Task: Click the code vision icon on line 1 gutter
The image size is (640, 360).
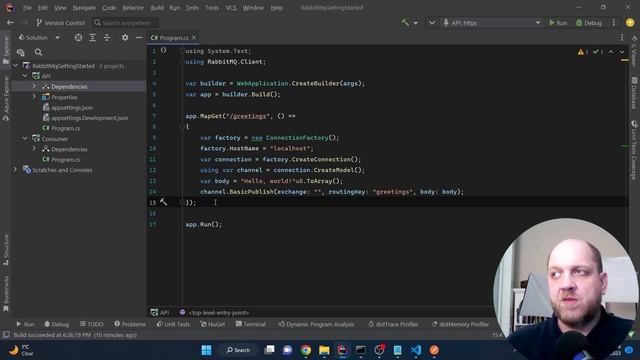Action: coord(163,50)
